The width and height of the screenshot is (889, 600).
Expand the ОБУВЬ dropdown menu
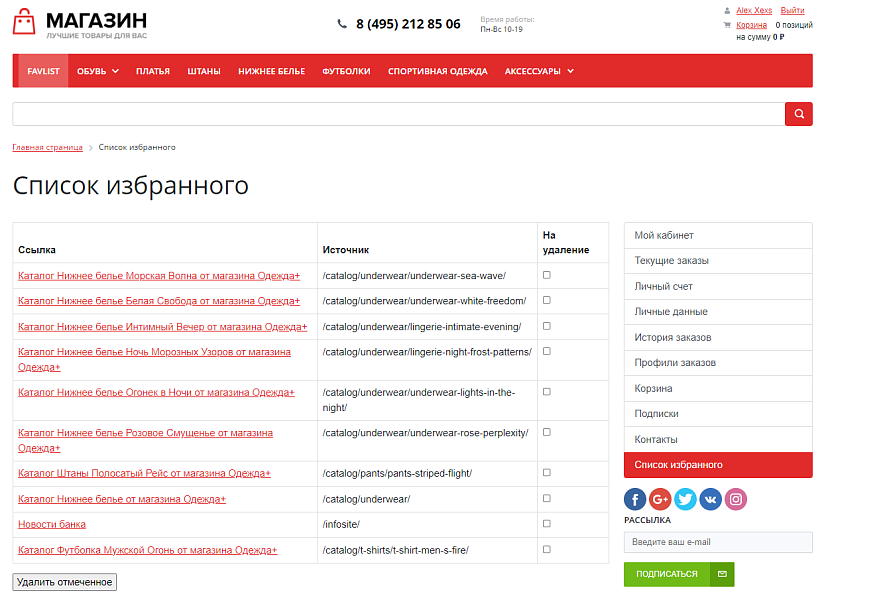[x=98, y=71]
